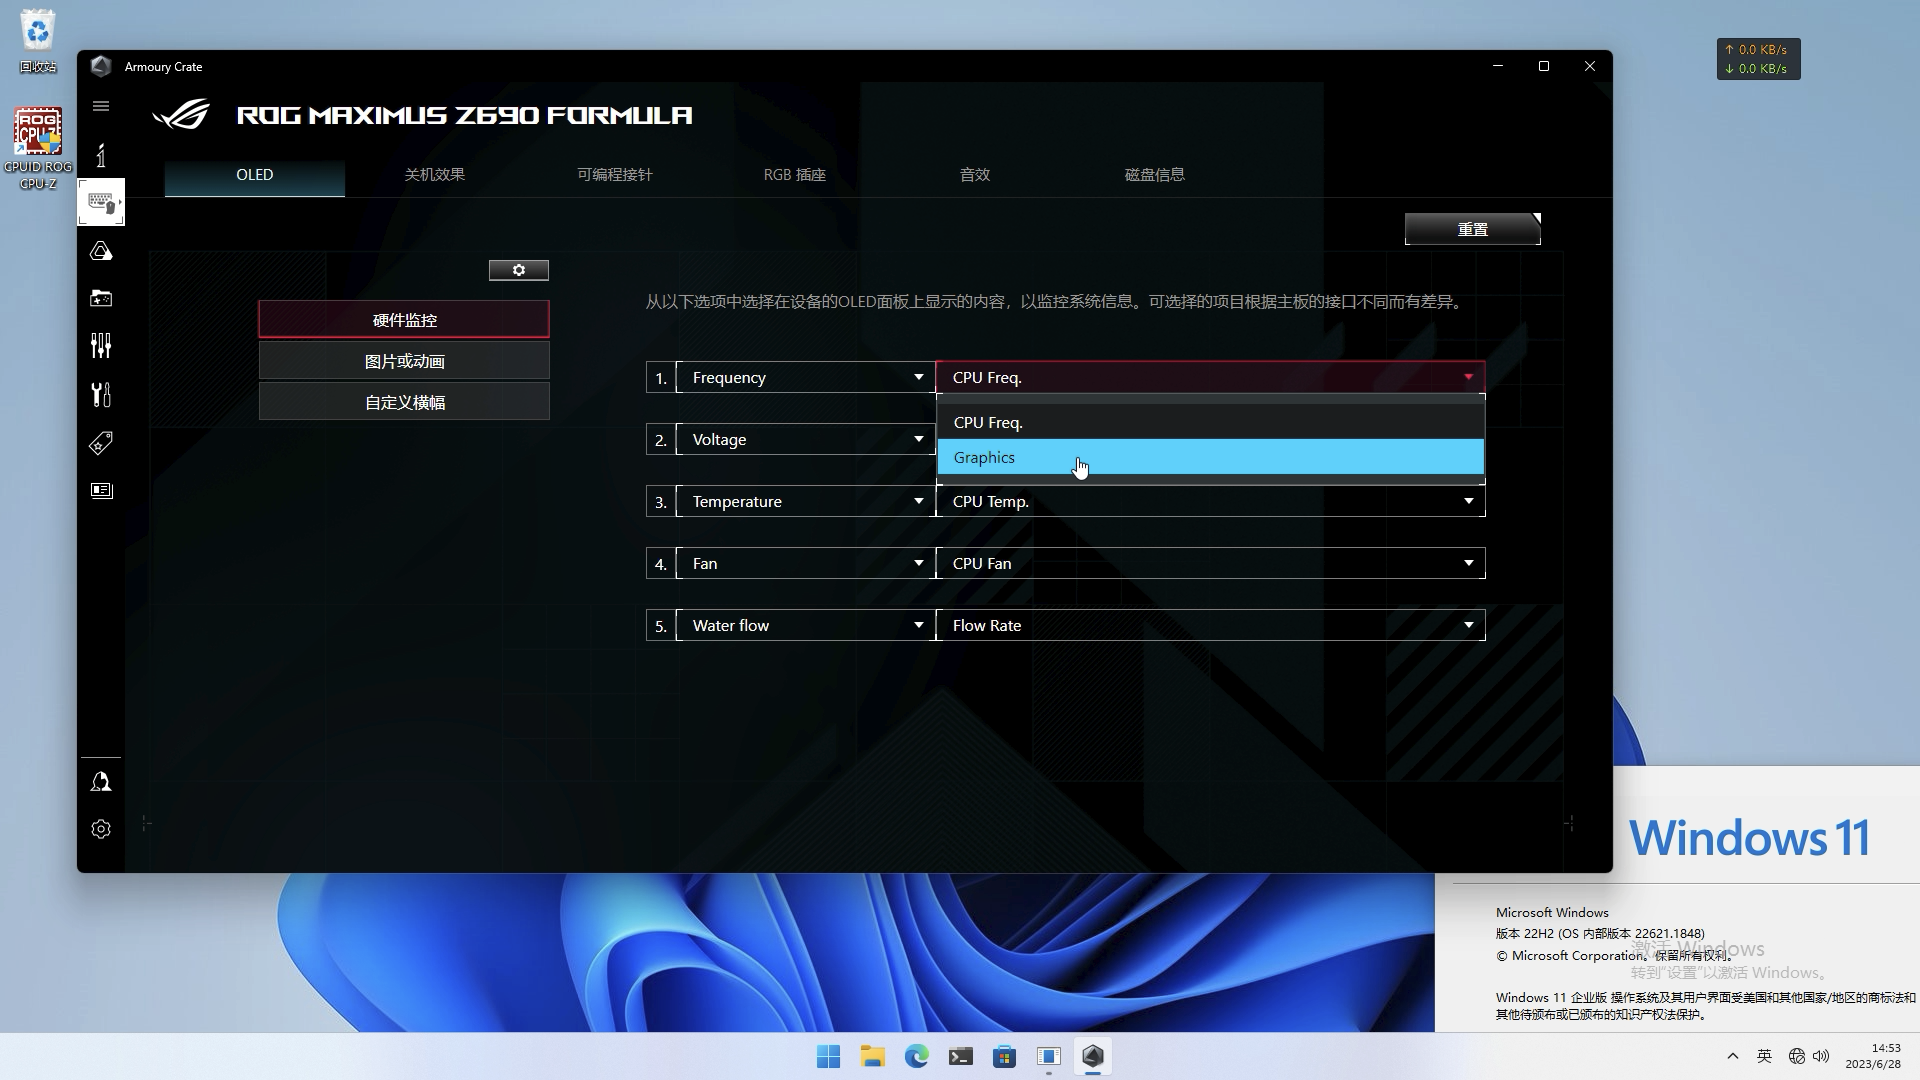Select 自定义横幅 mode button
The width and height of the screenshot is (1920, 1080).
tap(404, 402)
